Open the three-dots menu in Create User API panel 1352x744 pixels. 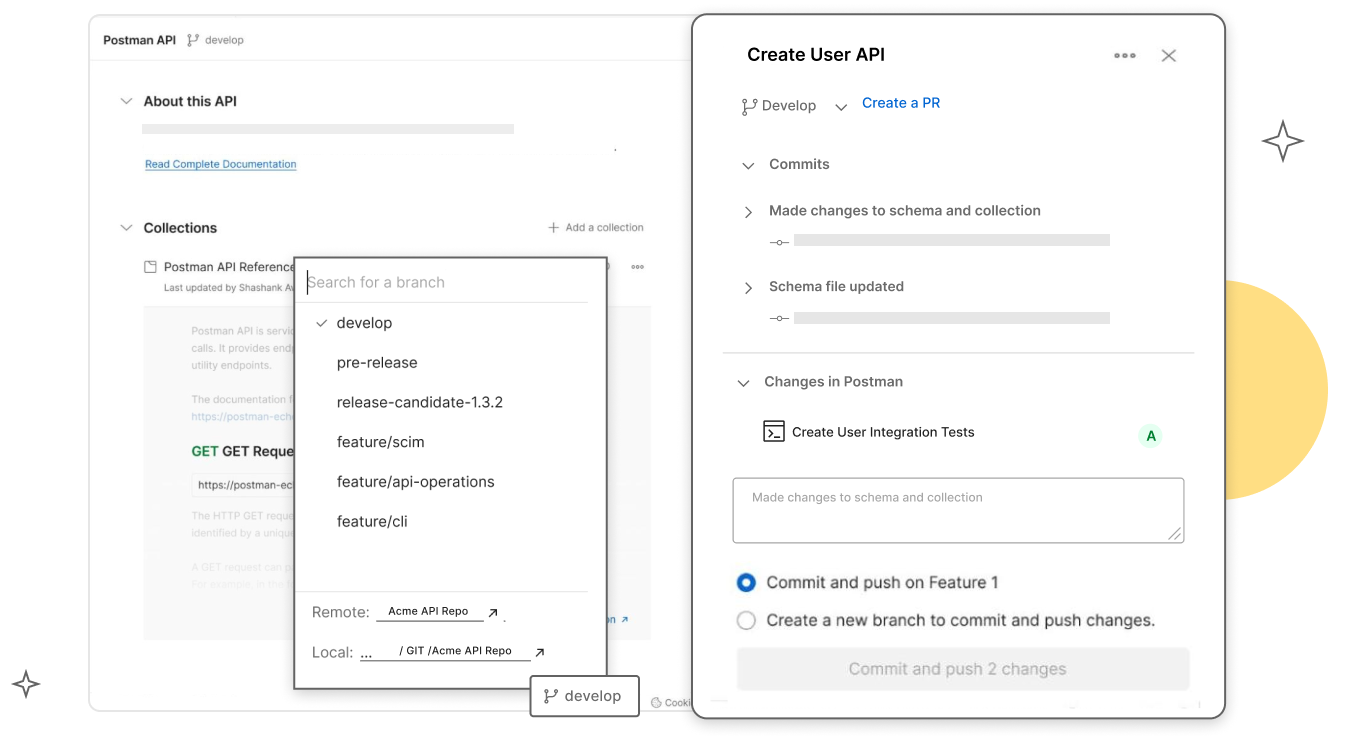(x=1124, y=56)
